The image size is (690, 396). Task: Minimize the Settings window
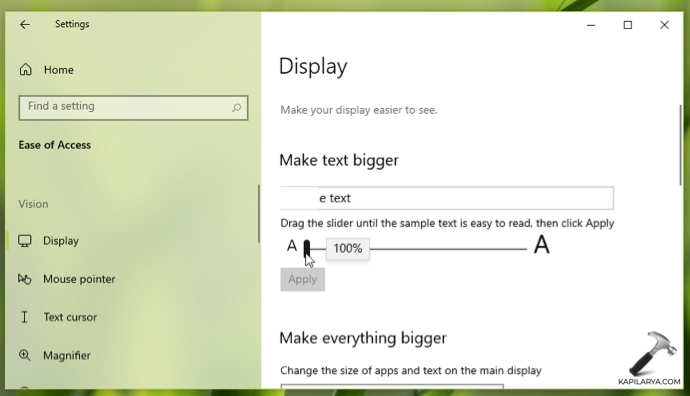tap(591, 25)
